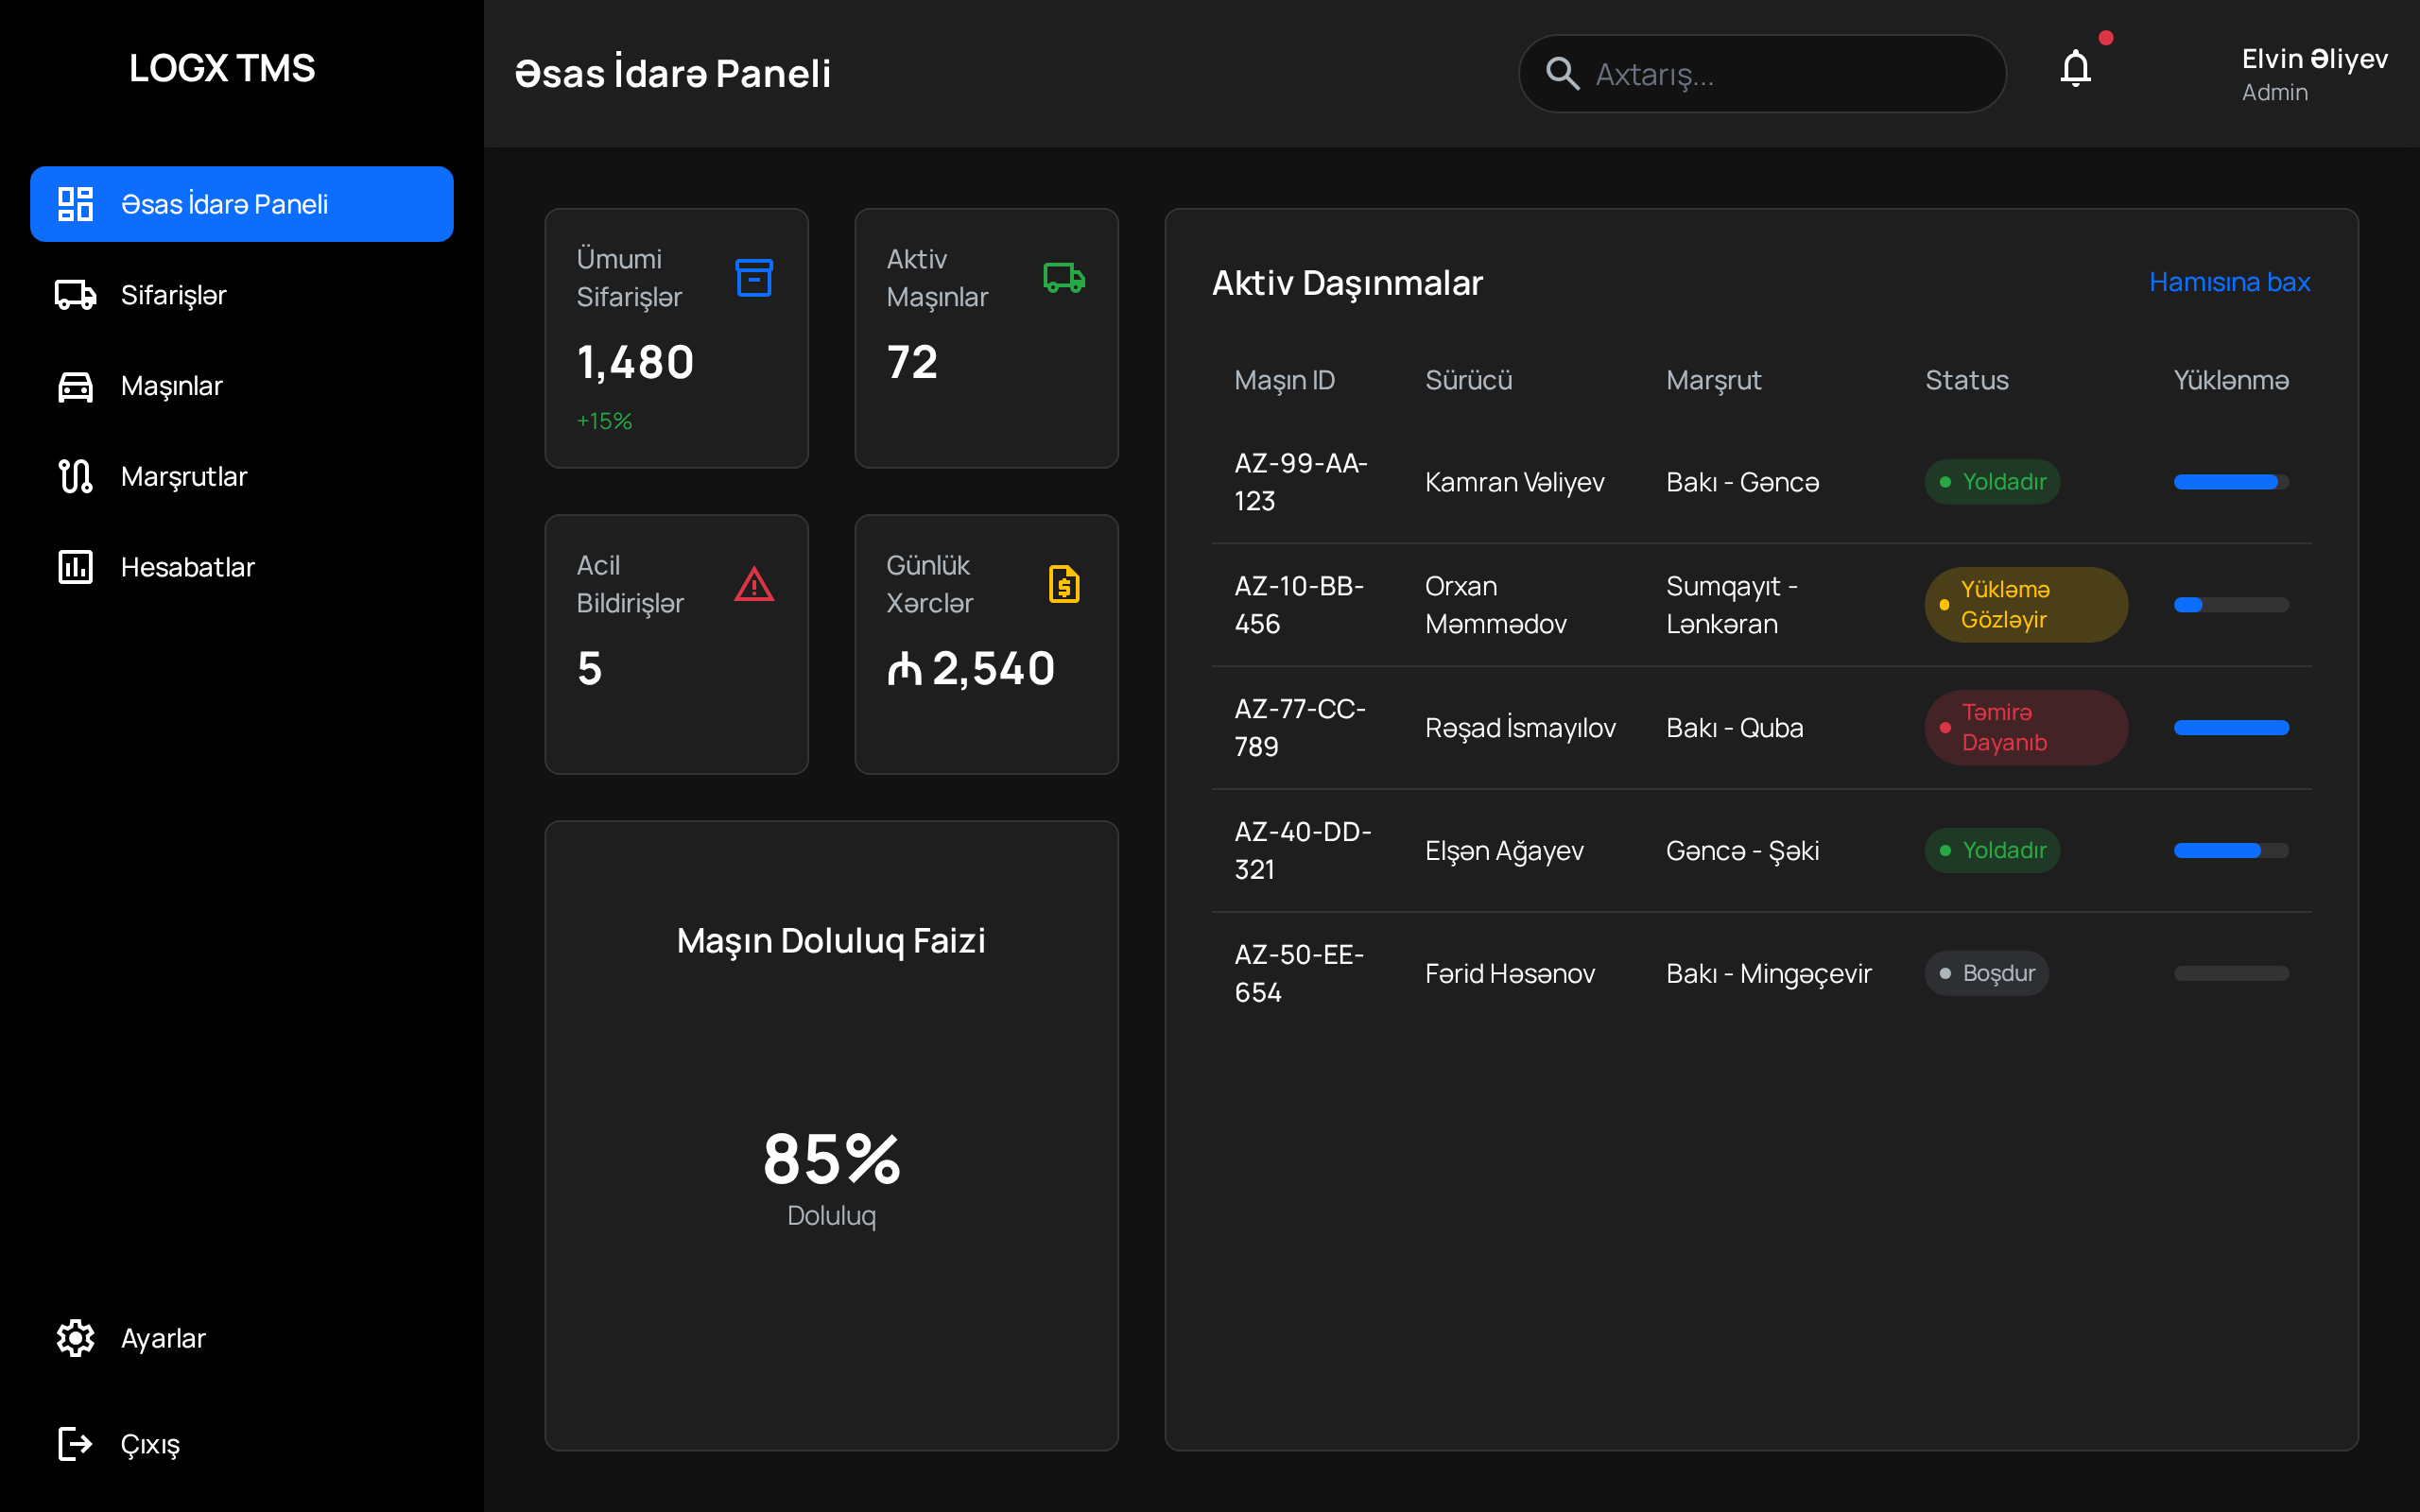Click the yellow receipt icon in Günlük Xərclər

(x=1064, y=584)
